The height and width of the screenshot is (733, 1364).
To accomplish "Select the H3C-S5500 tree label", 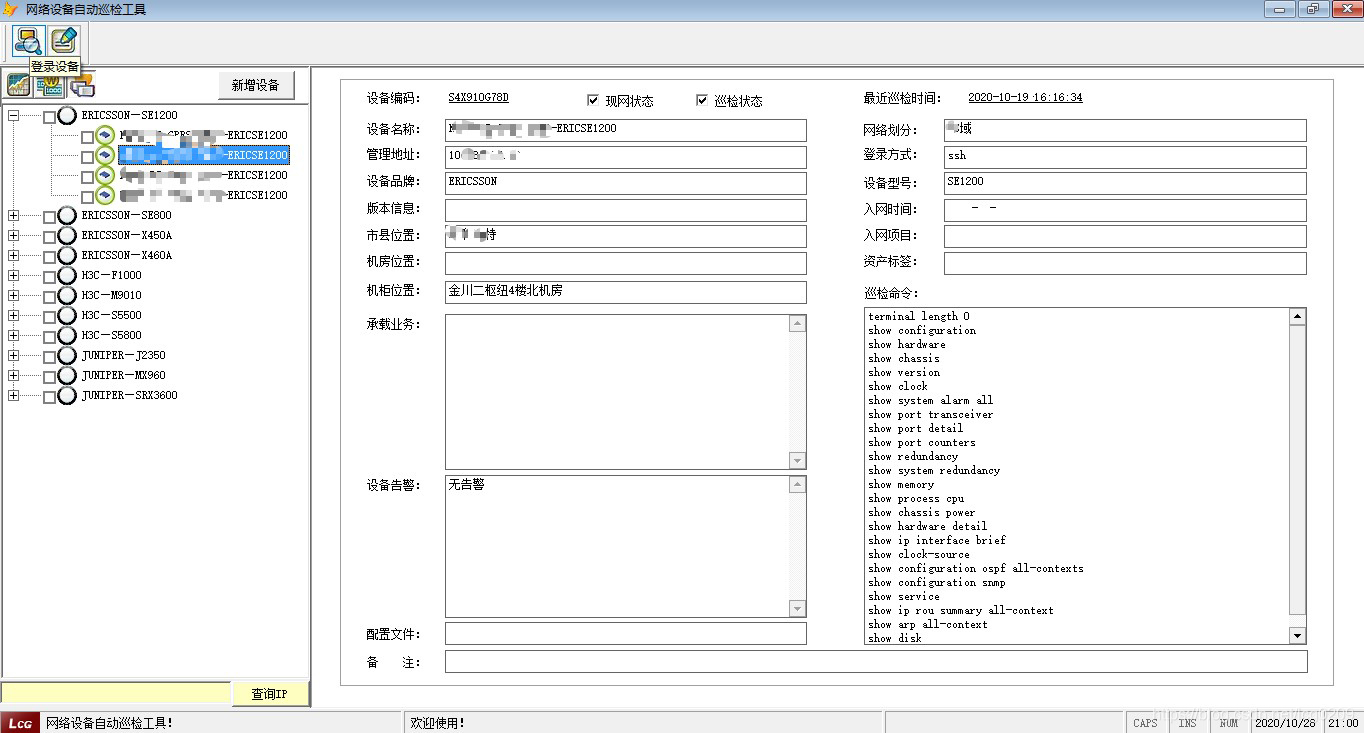I will coord(111,315).
